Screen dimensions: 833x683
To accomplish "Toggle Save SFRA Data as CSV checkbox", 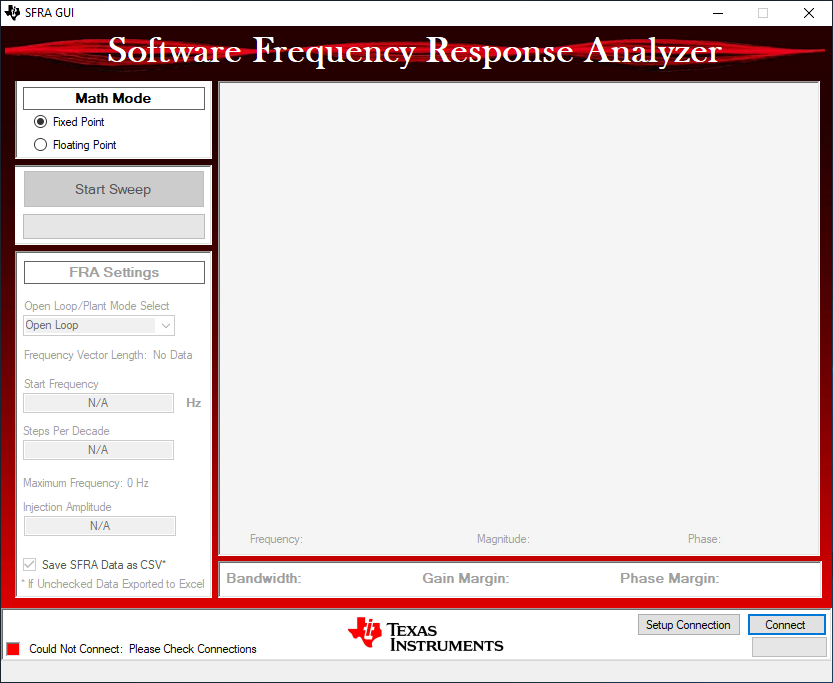I will pyautogui.click(x=30, y=565).
